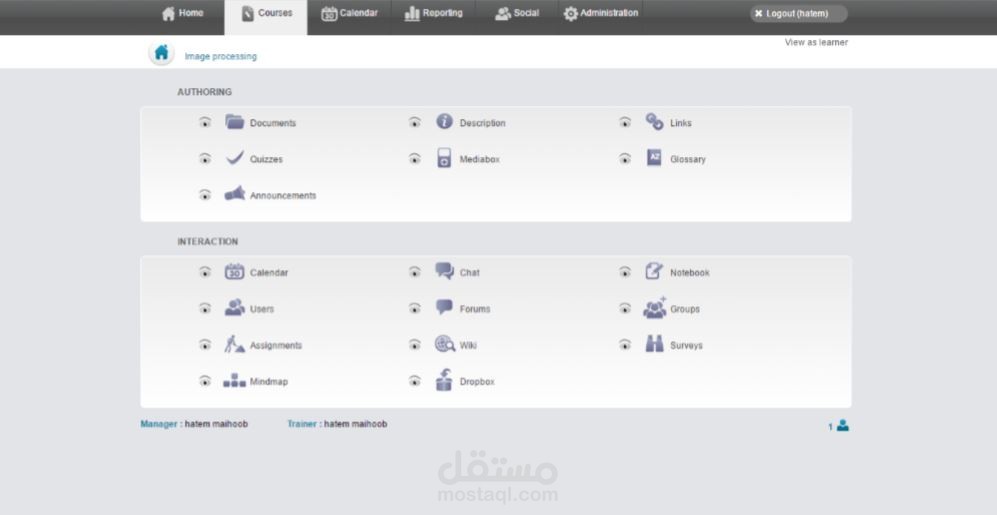Click the Forums speech icon
The width and height of the screenshot is (997, 515).
444,307
